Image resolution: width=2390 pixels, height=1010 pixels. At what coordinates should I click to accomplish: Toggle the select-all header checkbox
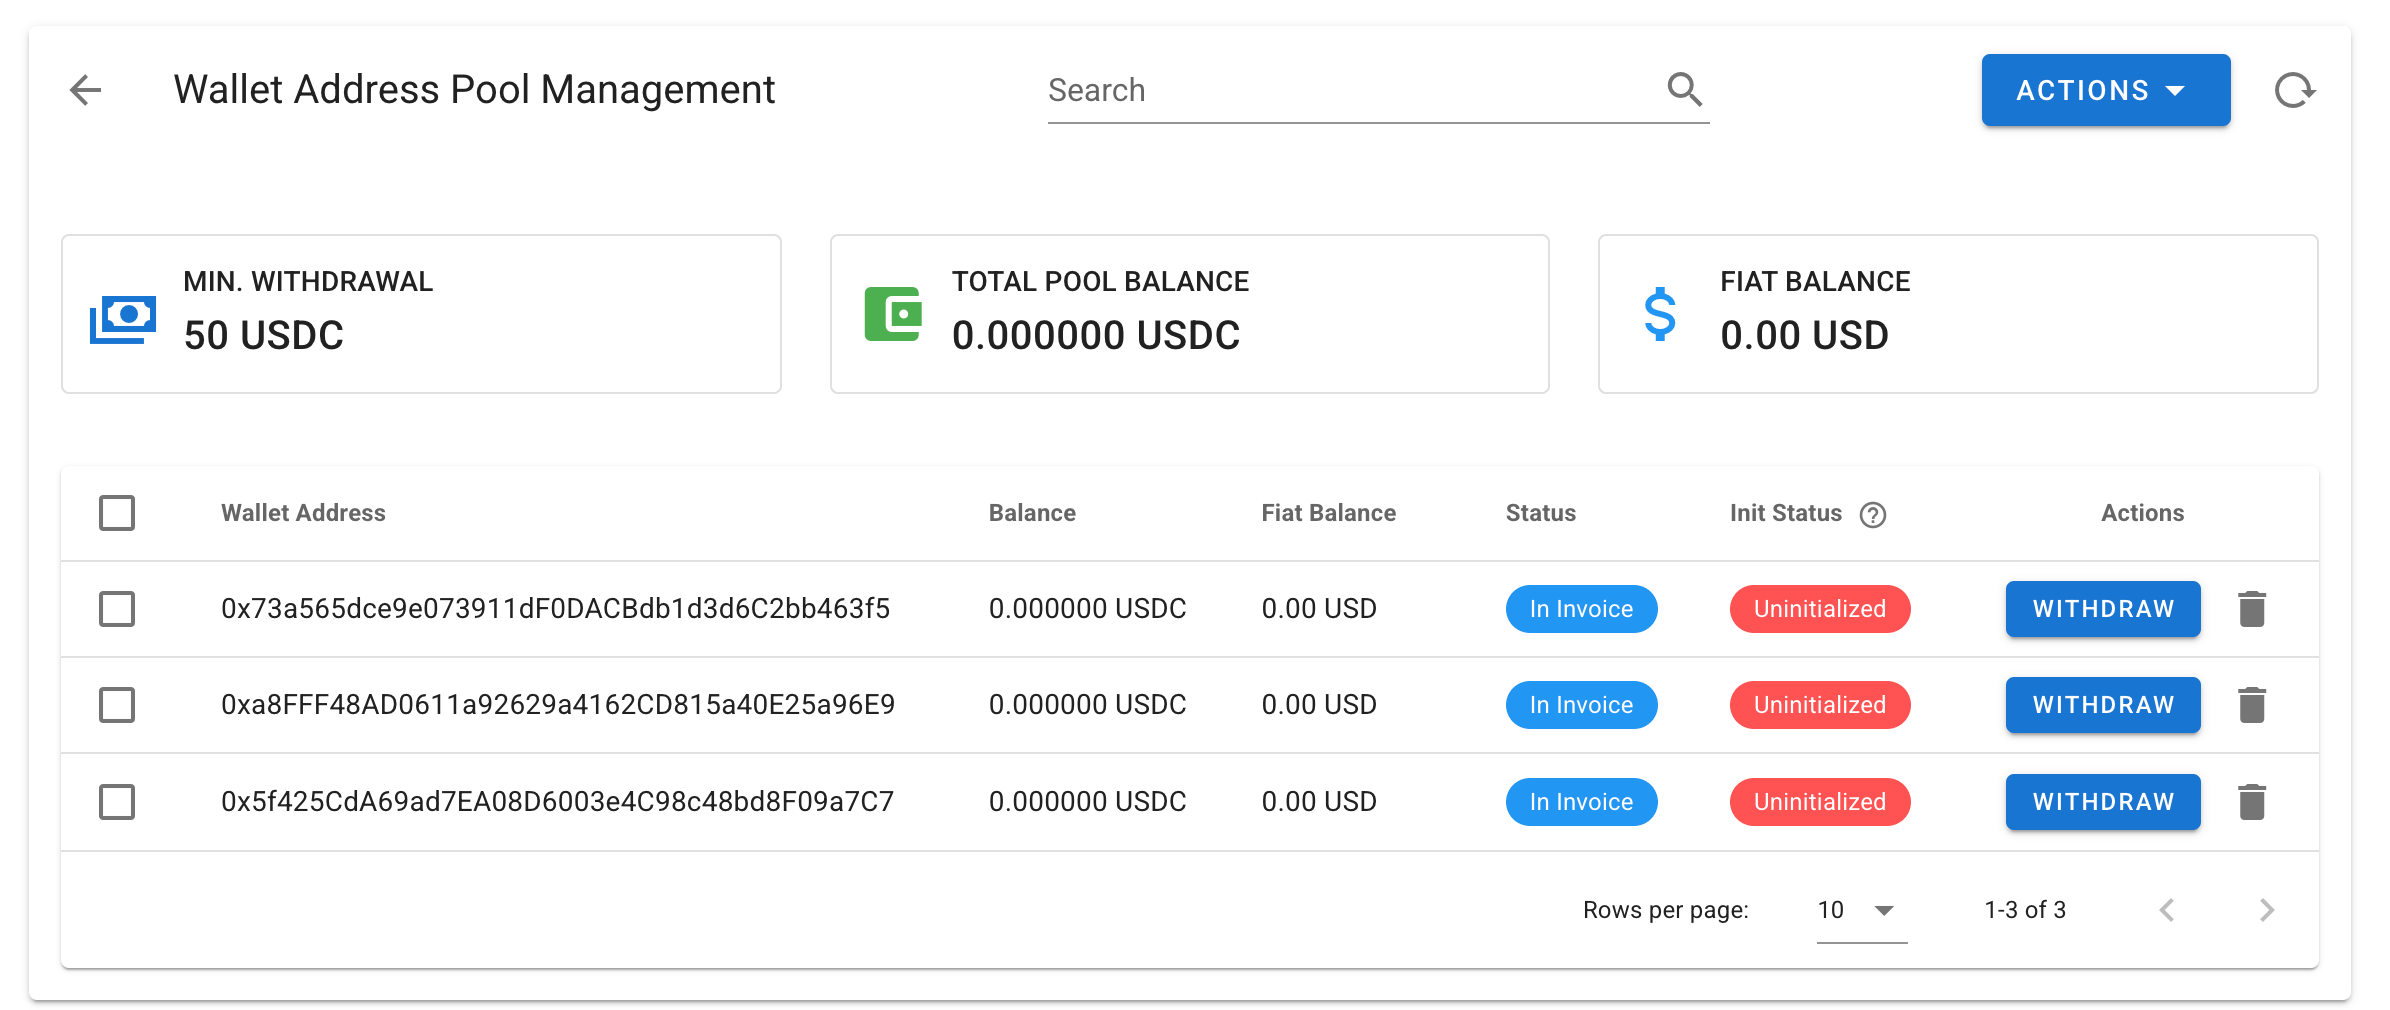[x=117, y=513]
